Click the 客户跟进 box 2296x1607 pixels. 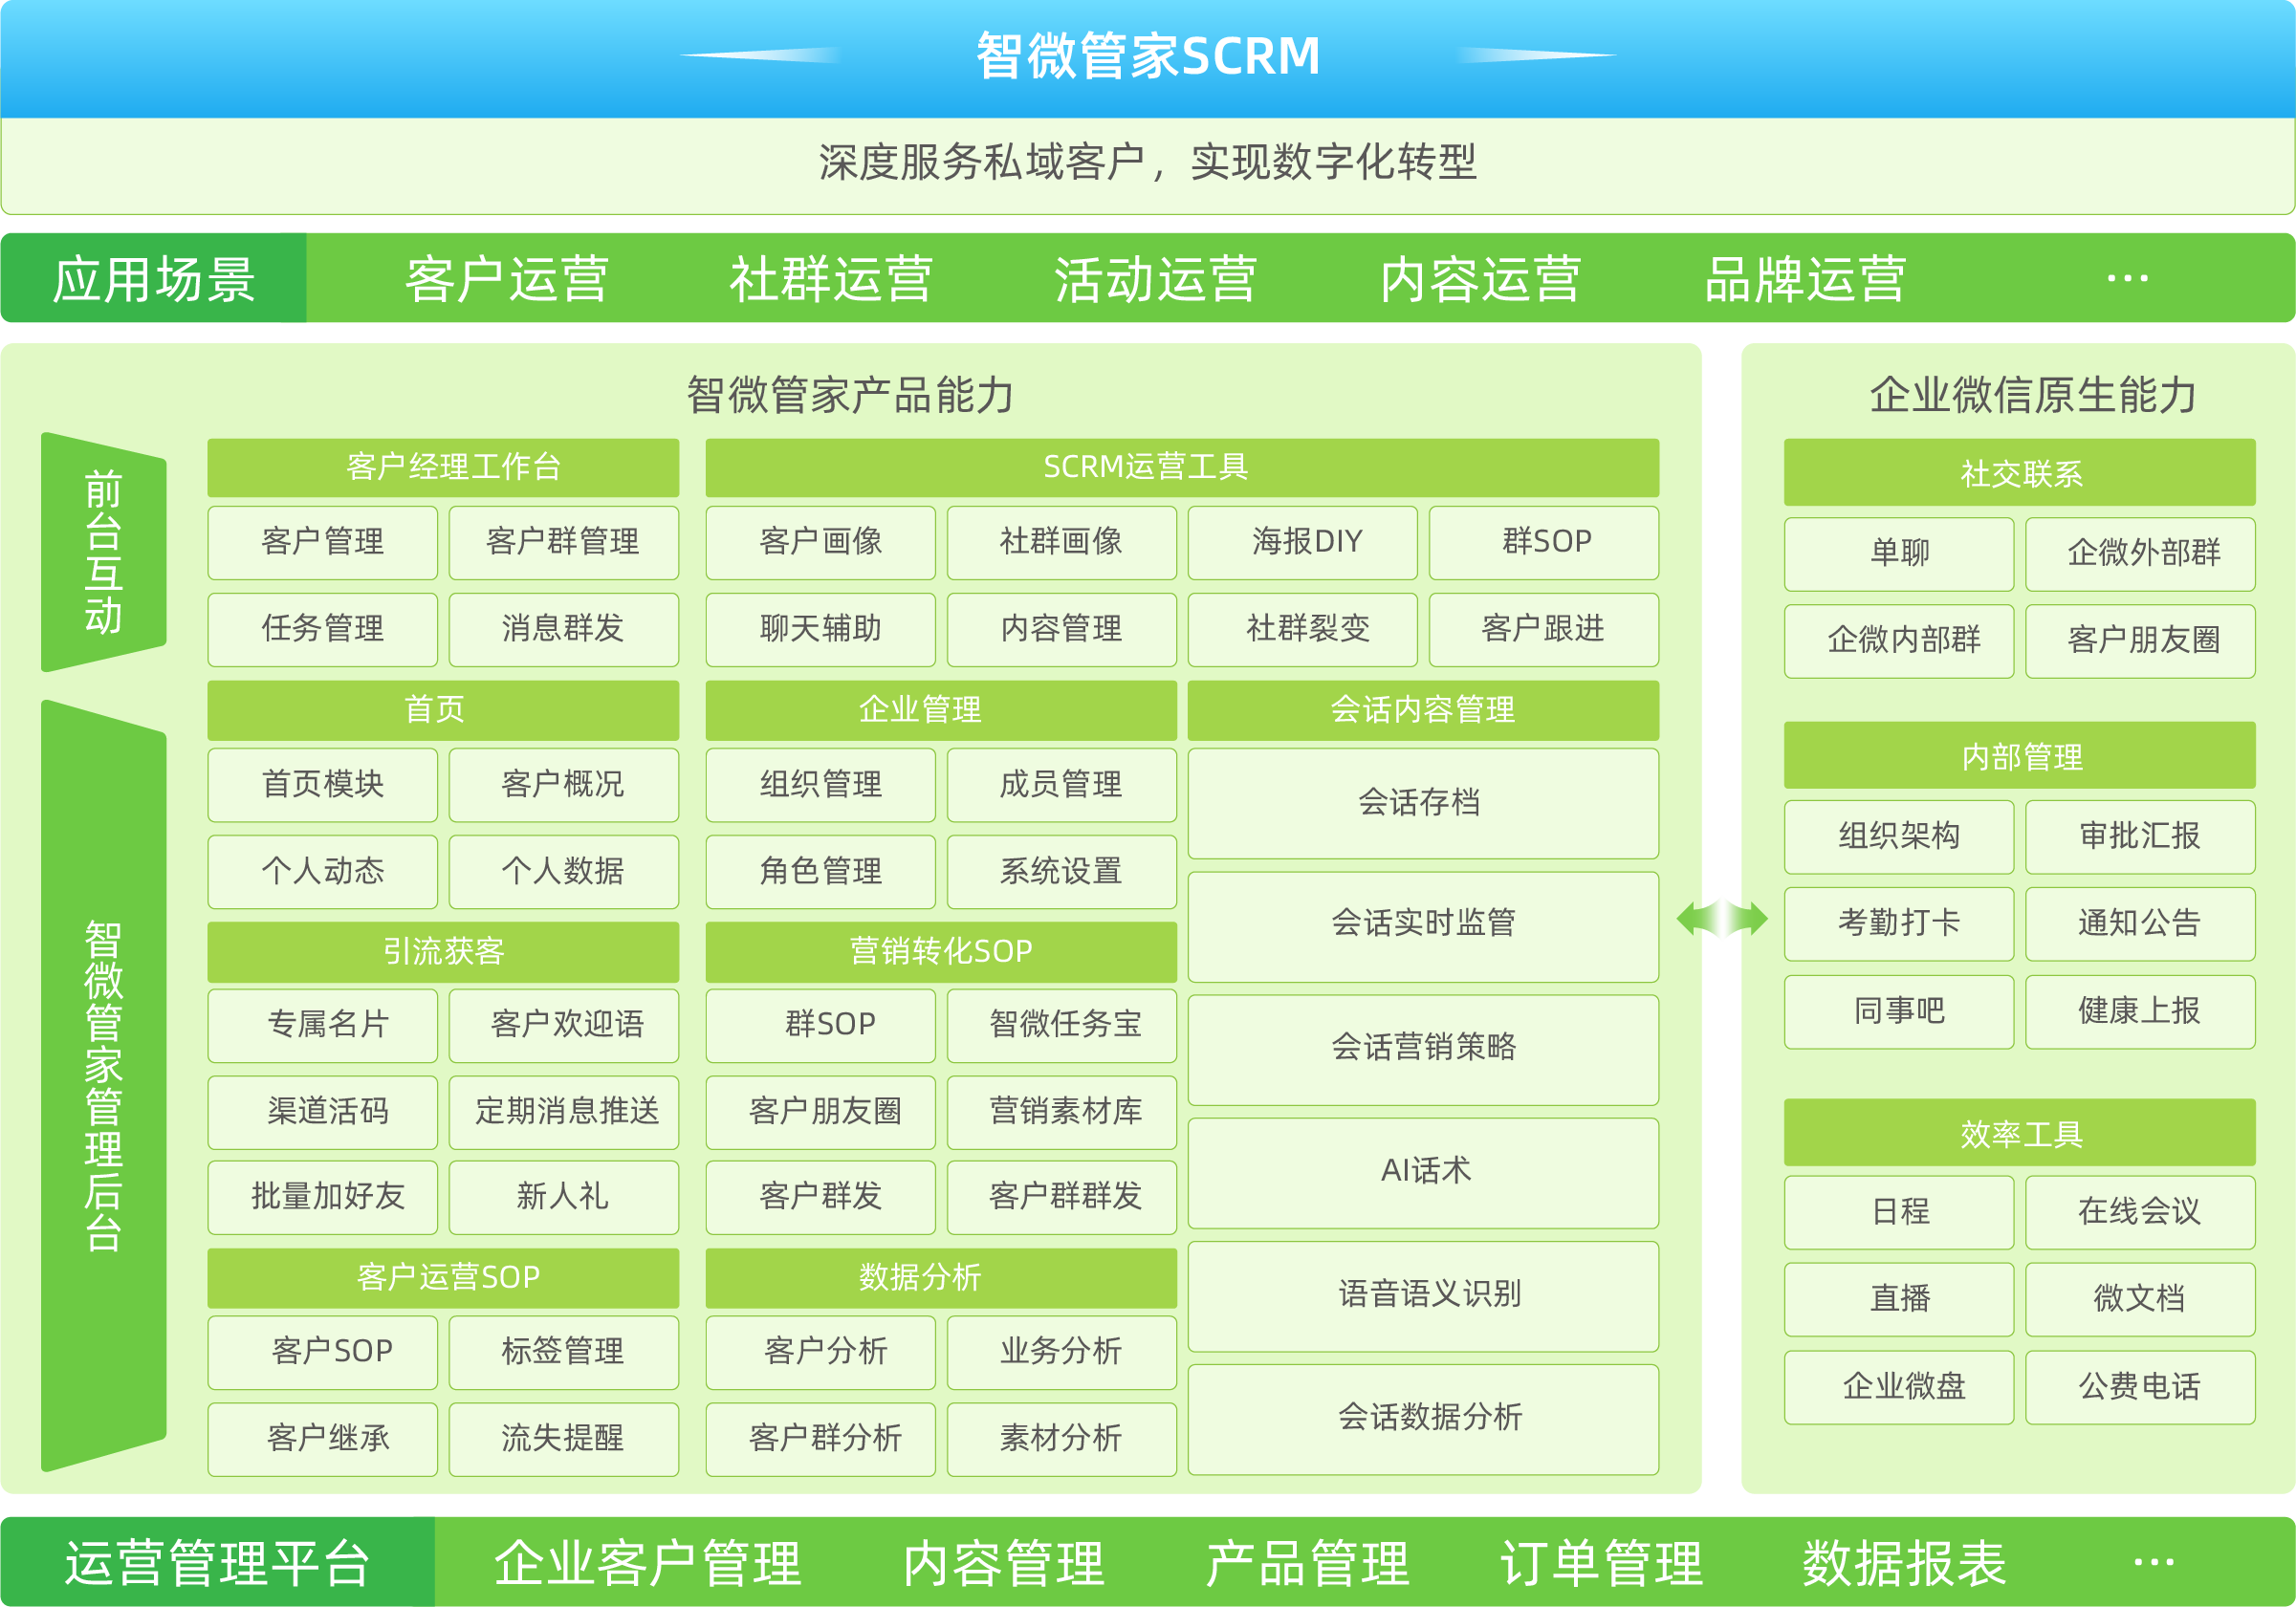click(x=1544, y=629)
